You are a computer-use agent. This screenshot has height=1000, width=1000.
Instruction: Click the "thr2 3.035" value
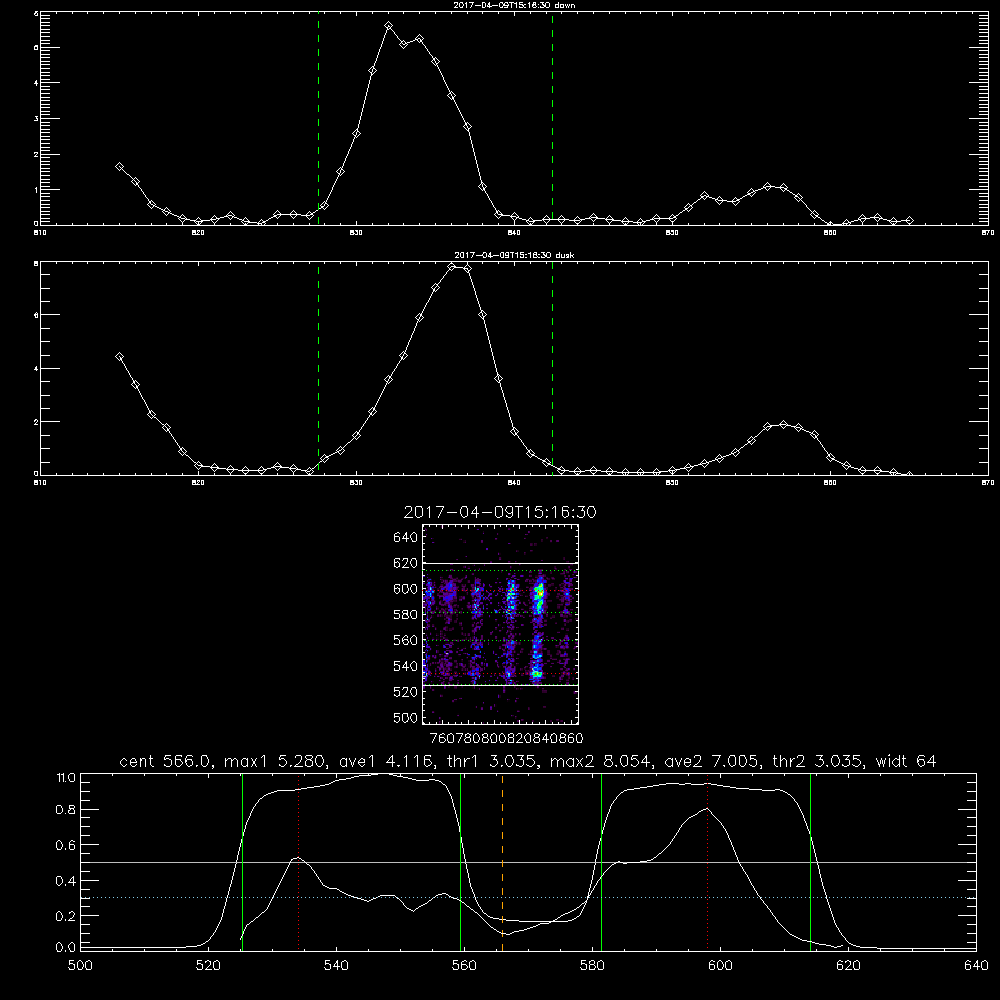[818, 761]
